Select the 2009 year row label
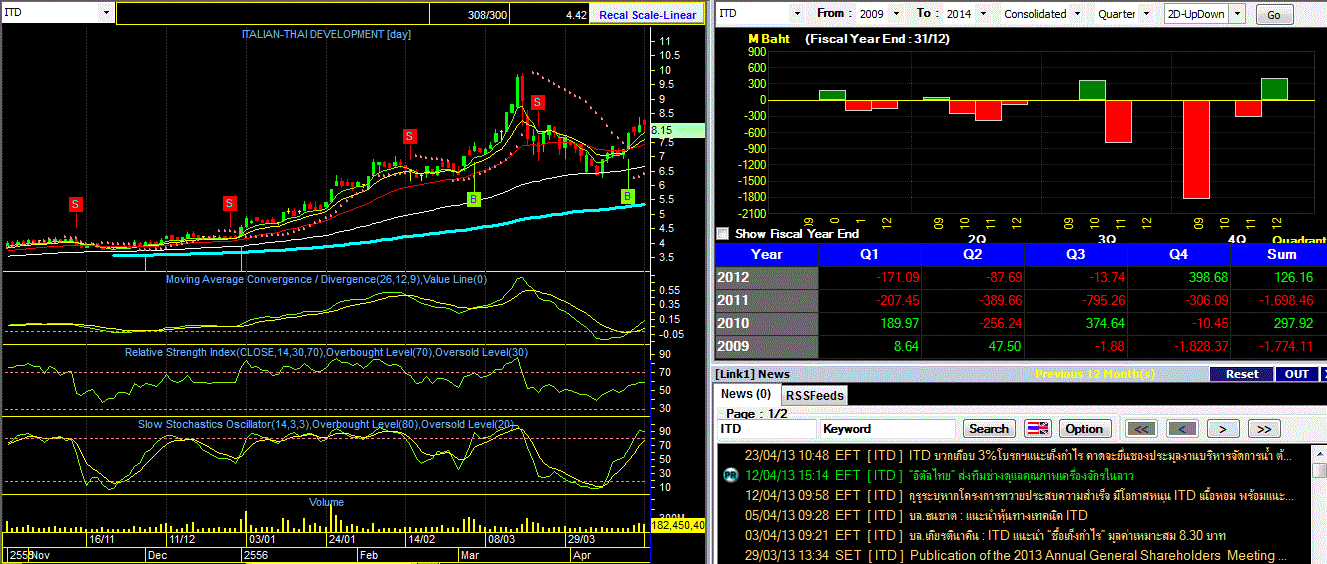1327x564 pixels. (x=767, y=346)
